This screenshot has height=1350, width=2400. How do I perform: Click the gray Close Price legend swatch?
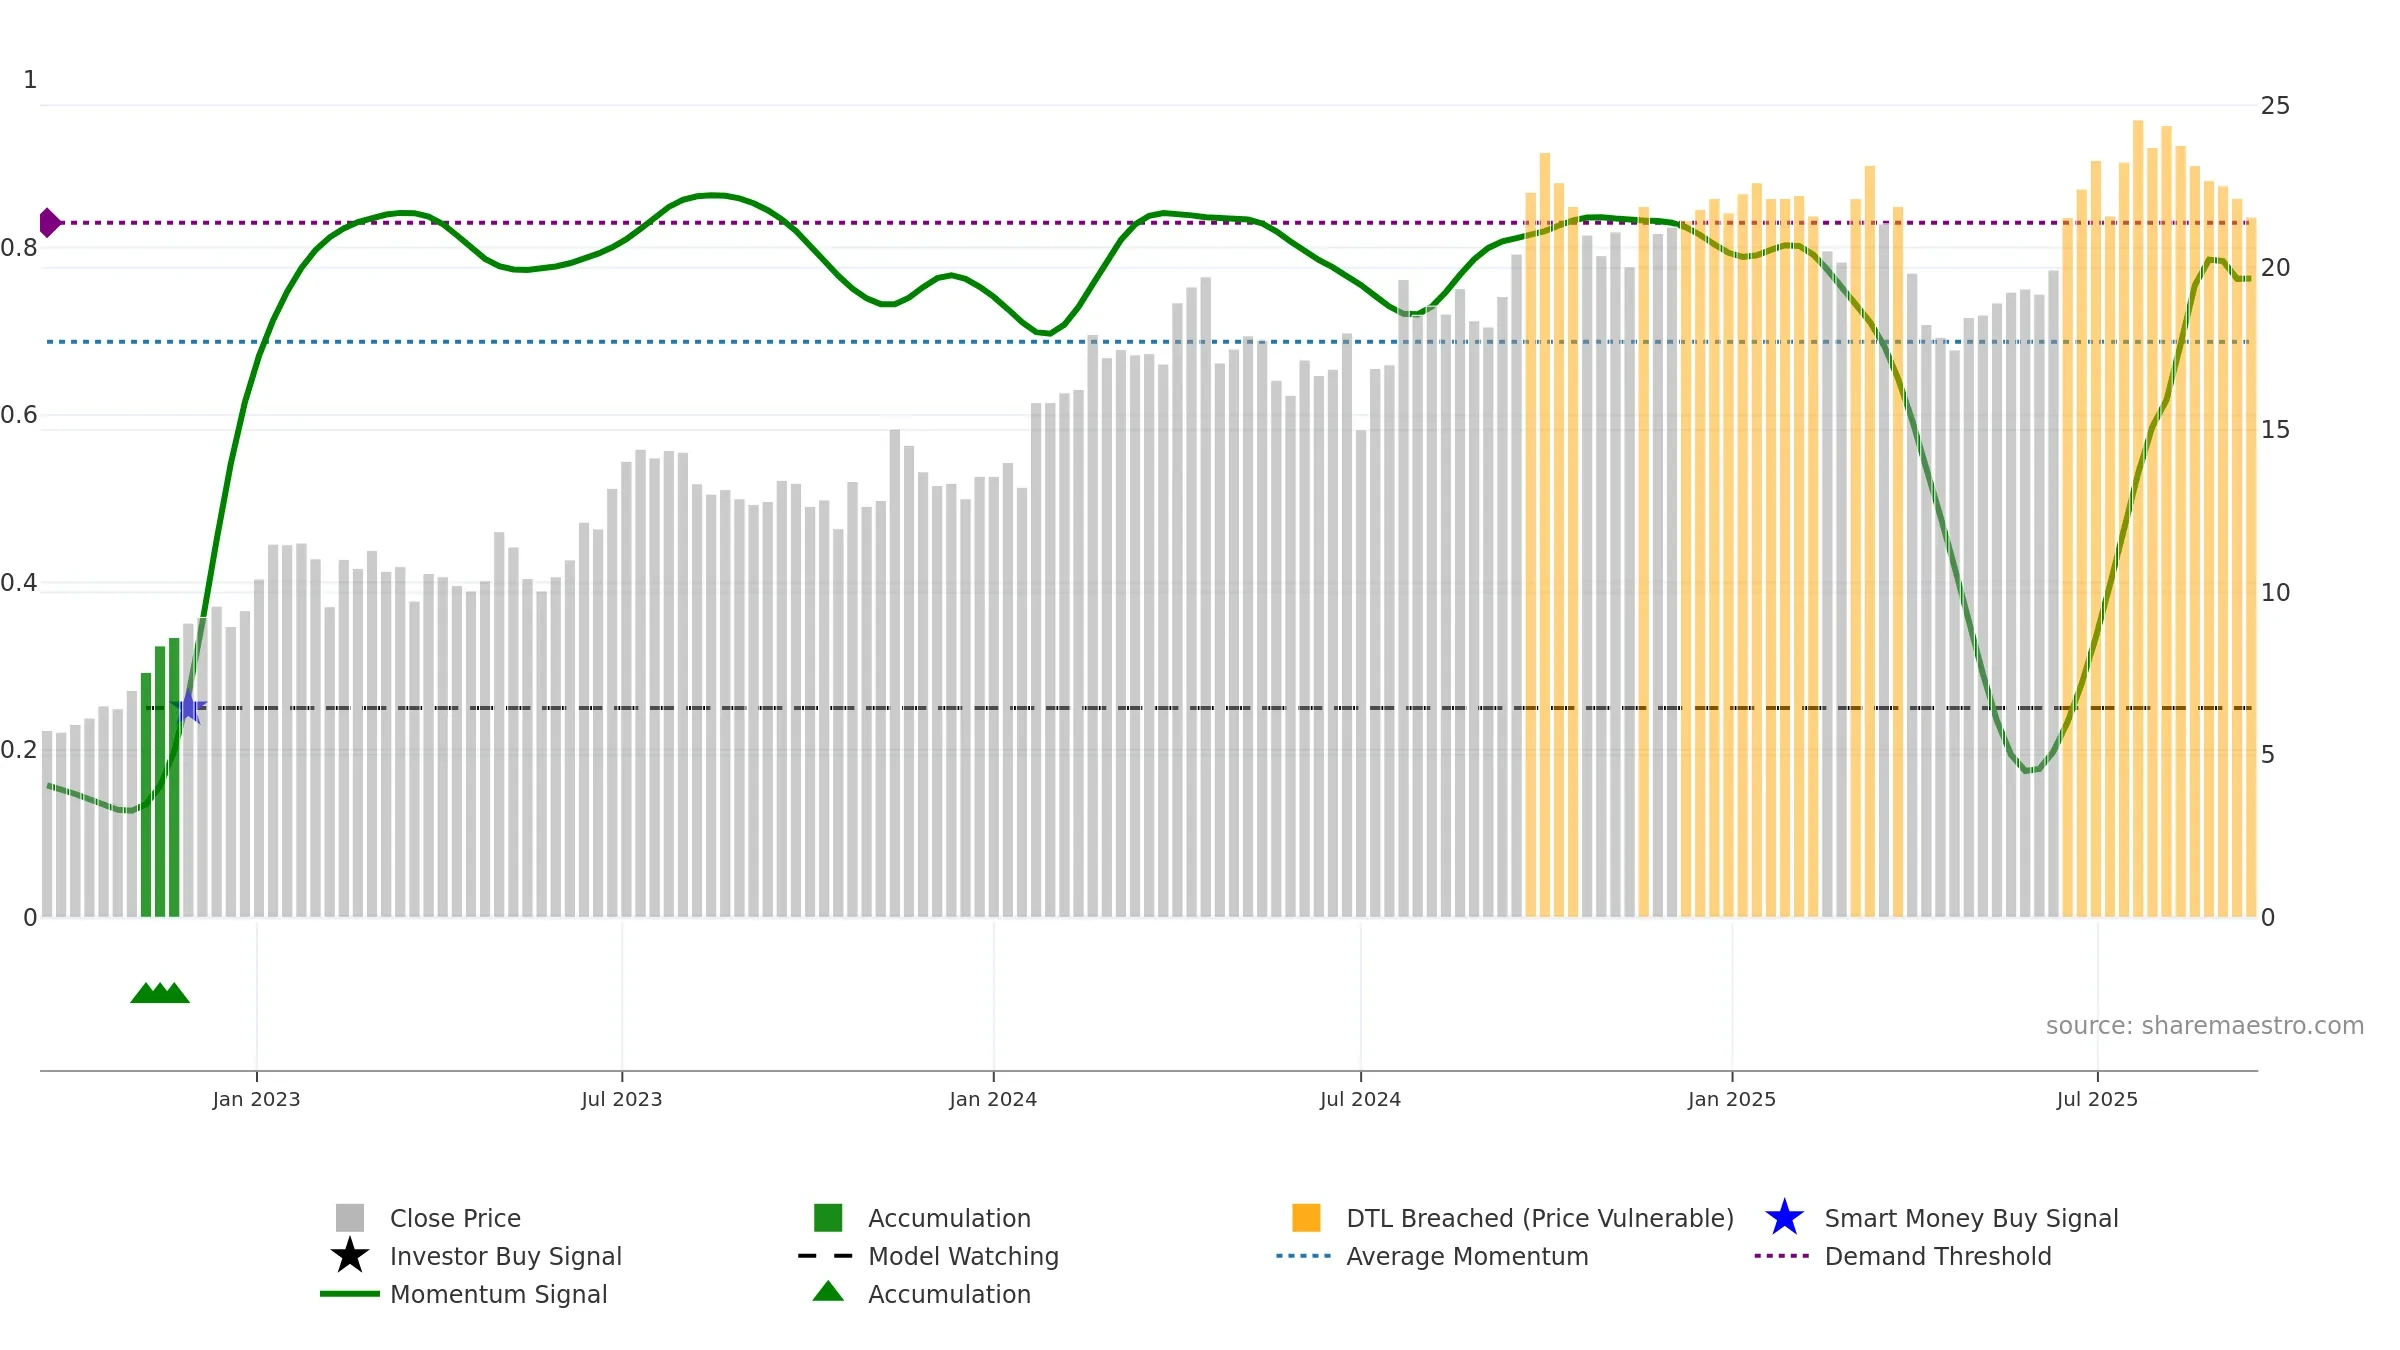(x=349, y=1217)
